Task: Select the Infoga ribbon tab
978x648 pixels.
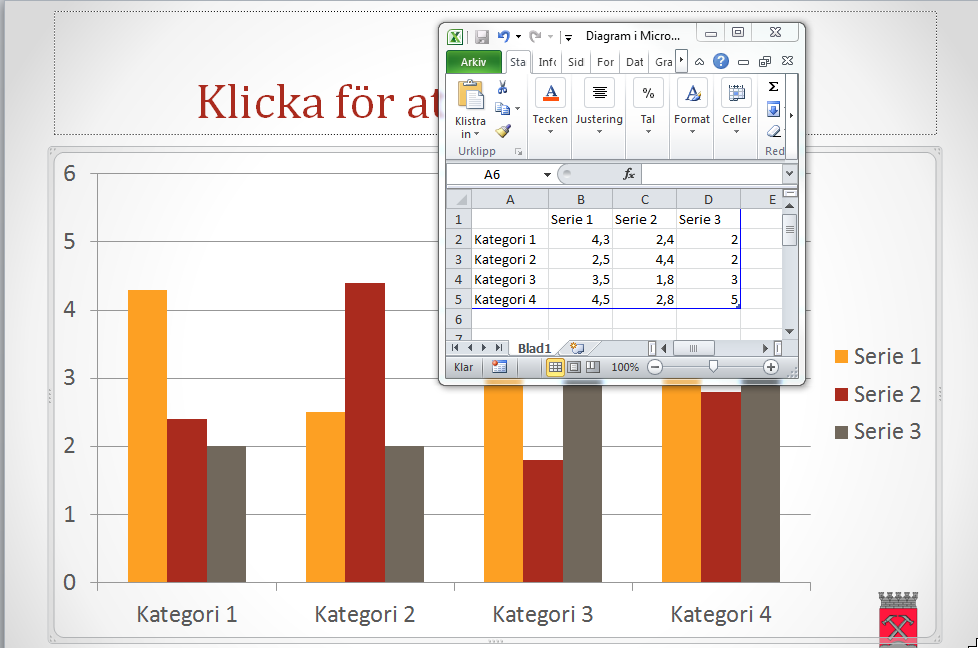Action: (x=547, y=62)
